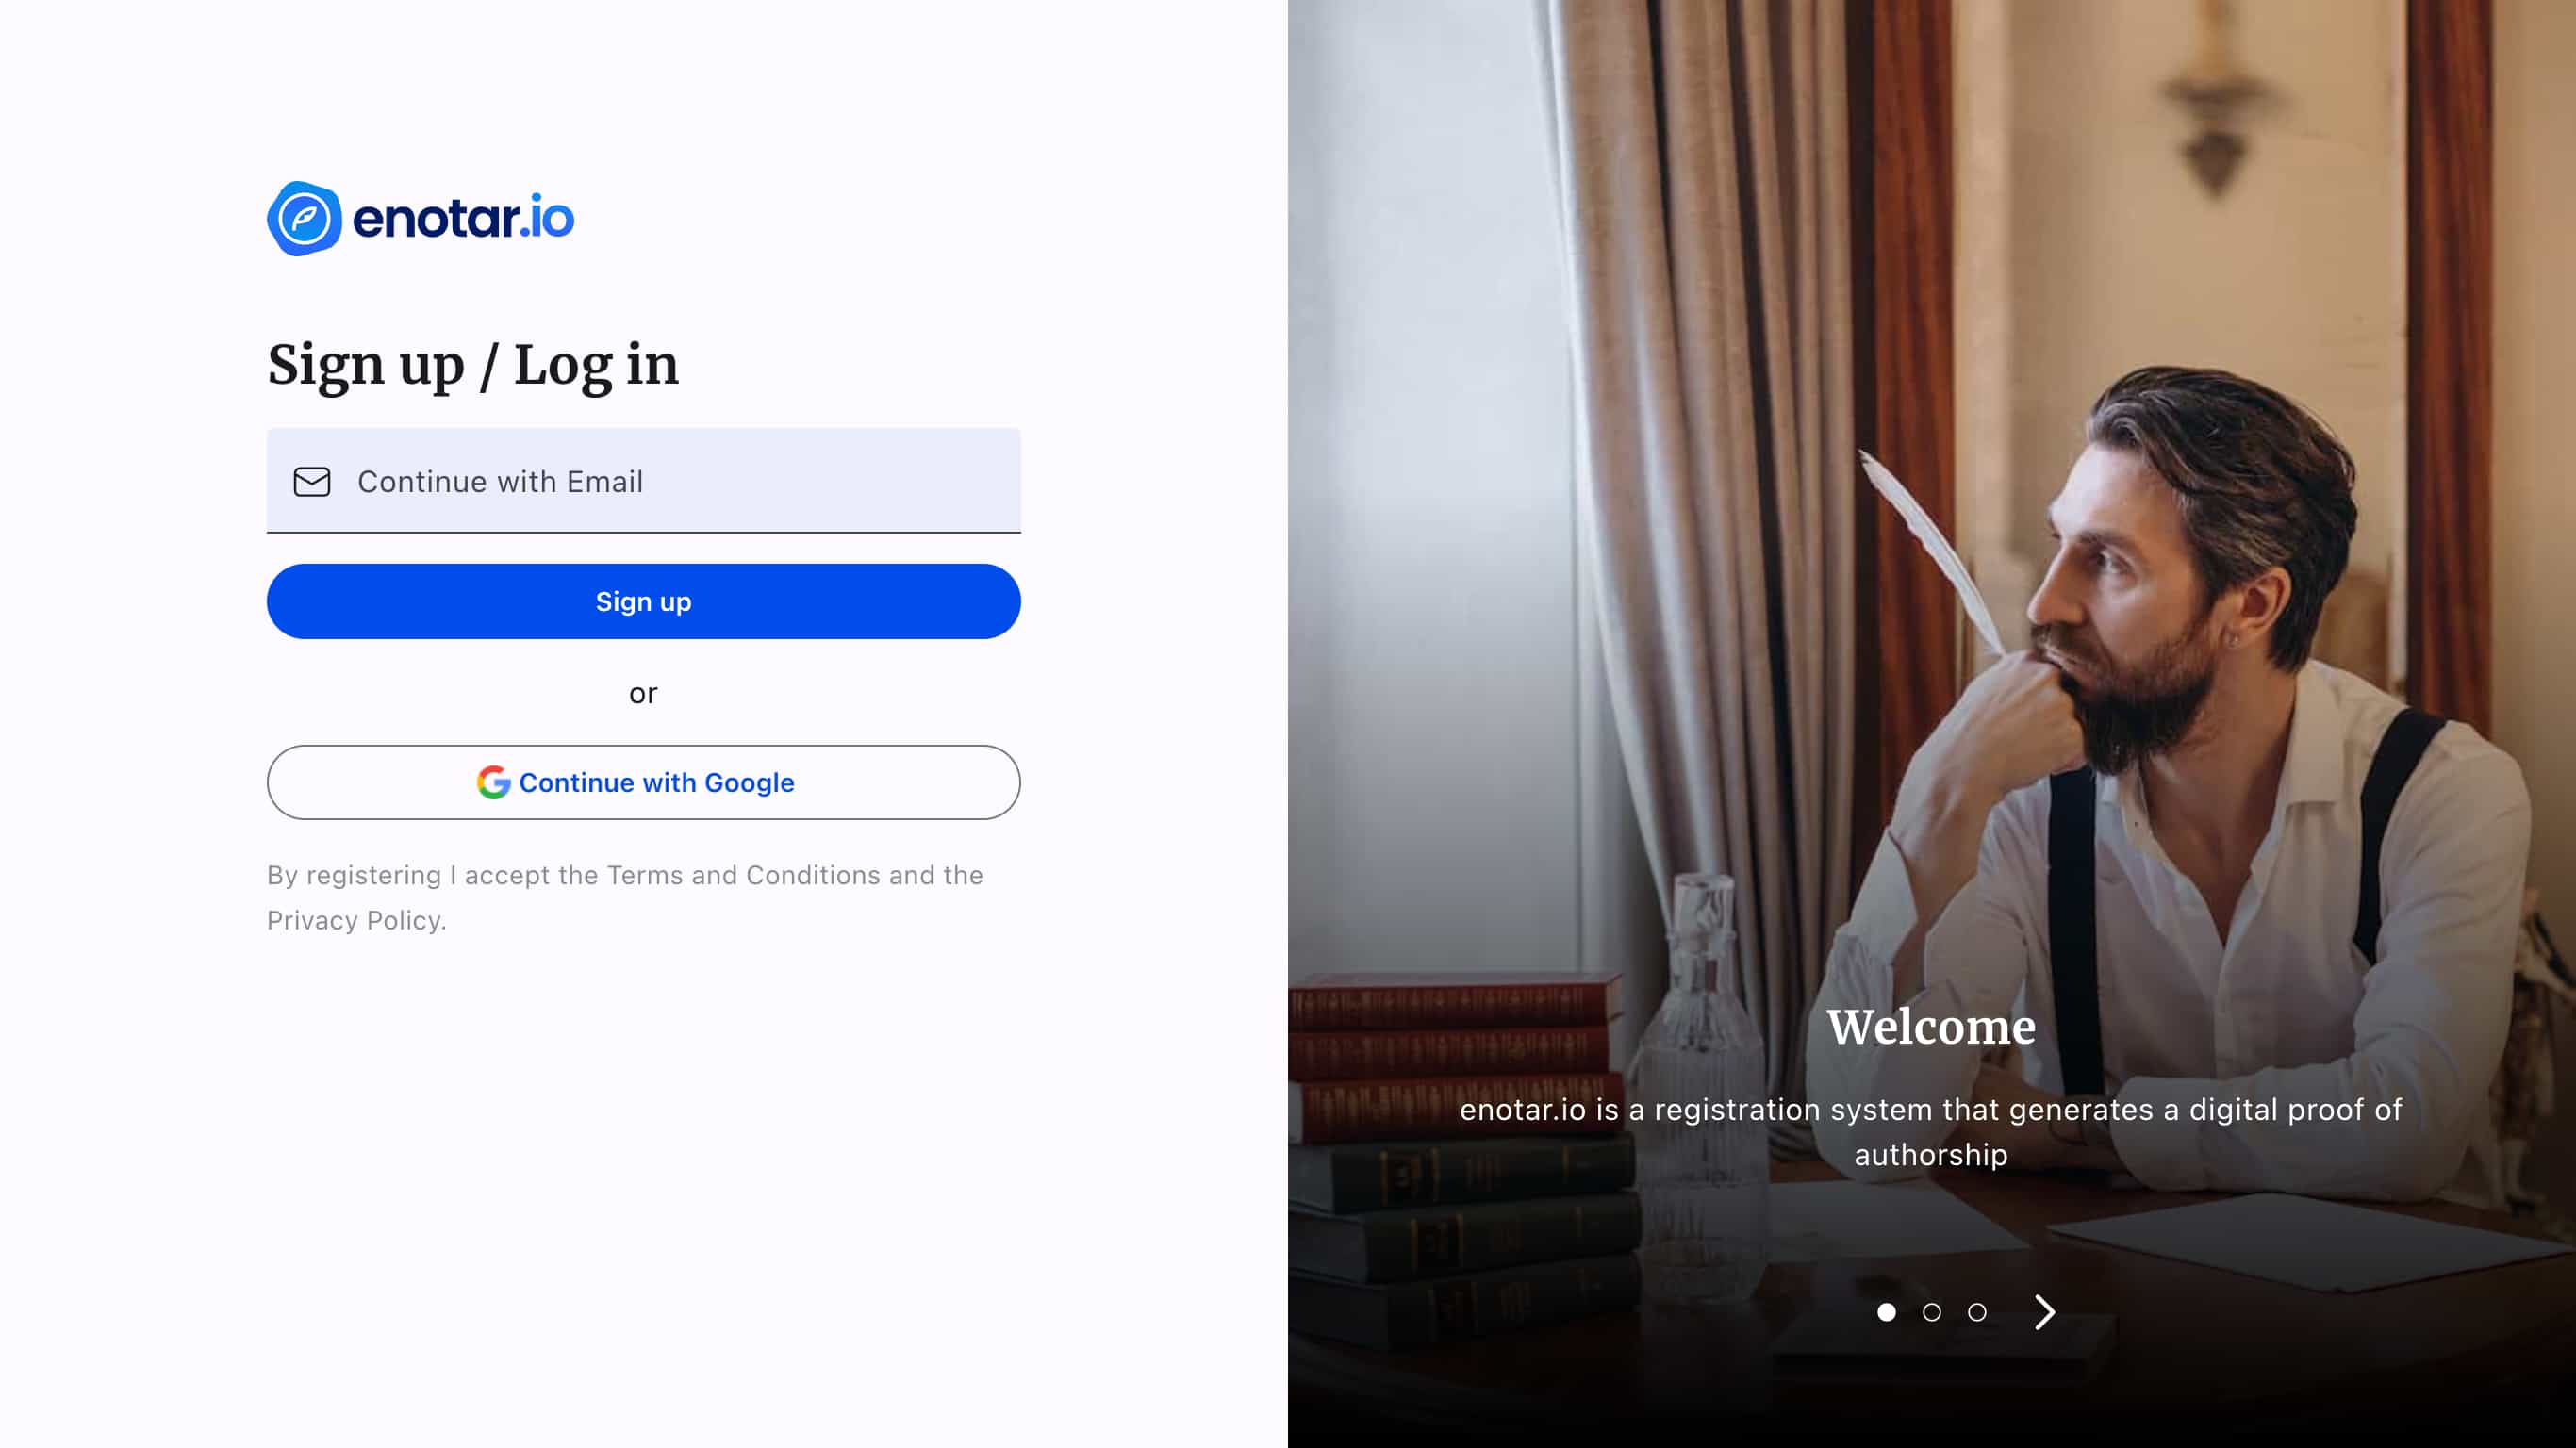
Task: Click the enotar.io feather logo icon
Action: point(304,218)
